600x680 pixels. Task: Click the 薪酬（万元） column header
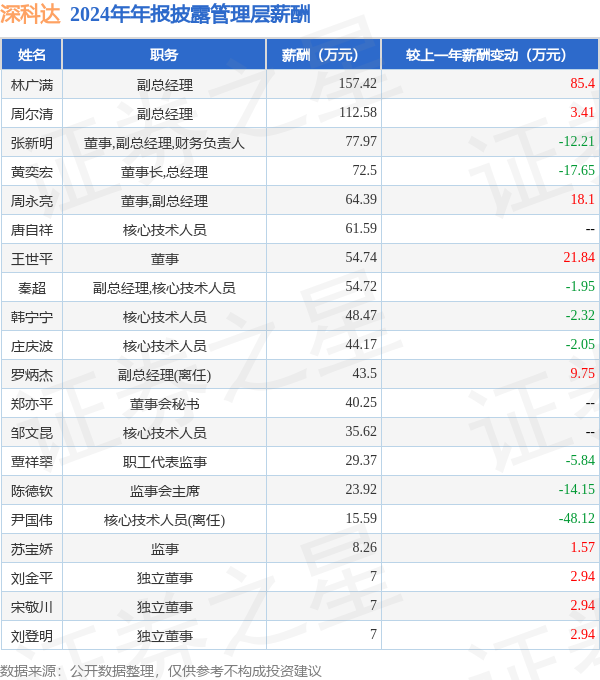[x=323, y=55]
